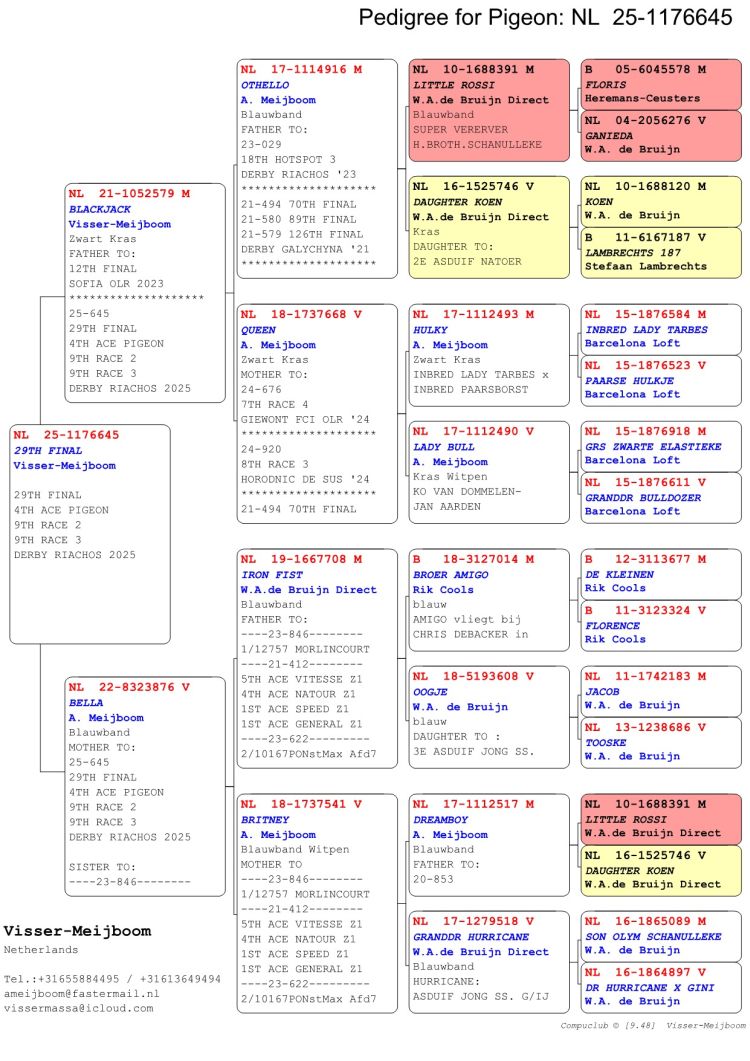Click the GANIEDA ancestor box
This screenshot has width=750, height=1061.
[x=661, y=135]
